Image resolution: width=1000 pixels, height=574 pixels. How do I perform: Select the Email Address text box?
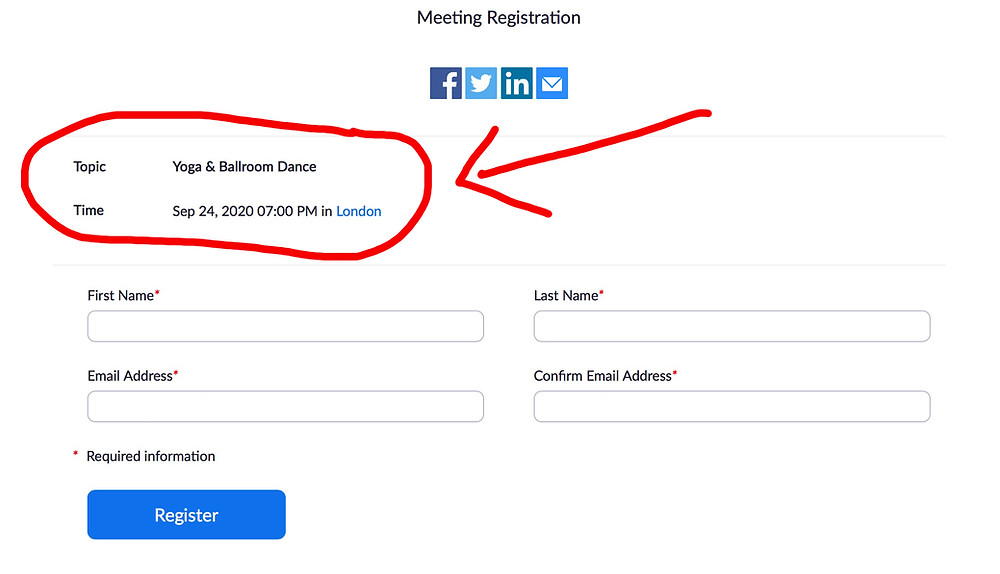click(x=285, y=406)
